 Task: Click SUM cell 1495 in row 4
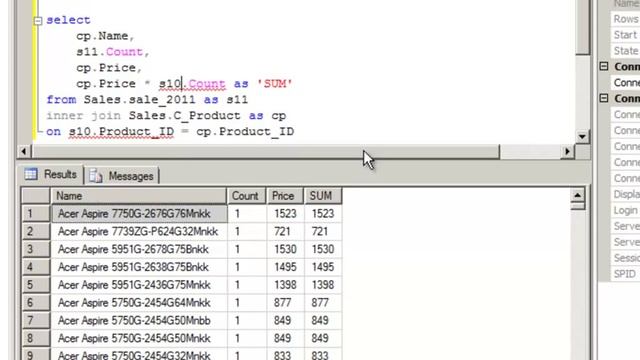point(323,267)
